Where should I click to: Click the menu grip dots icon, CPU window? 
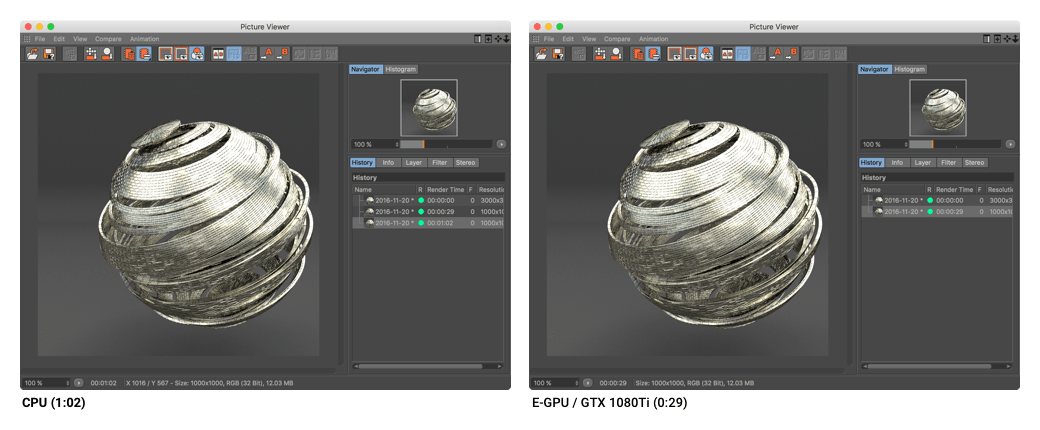(x=27, y=38)
